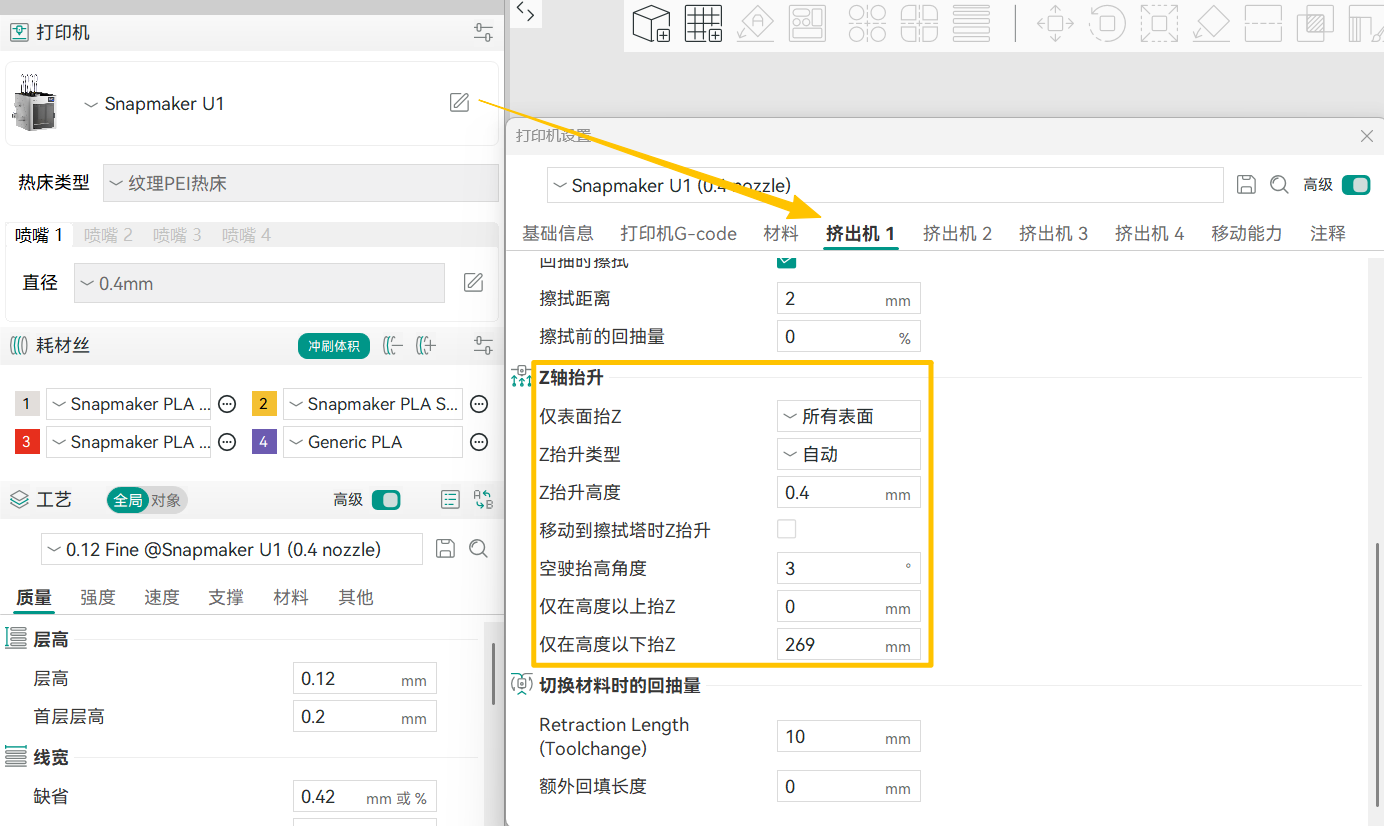This screenshot has height=826, width=1384.
Task: Open the bed type dropdown
Action: [x=301, y=183]
